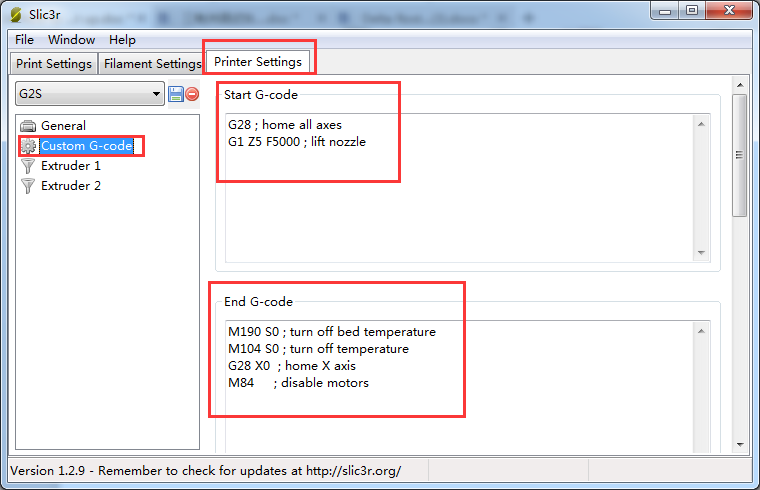Click the Custom G-code gear icon
Image resolution: width=760 pixels, height=490 pixels.
29,146
